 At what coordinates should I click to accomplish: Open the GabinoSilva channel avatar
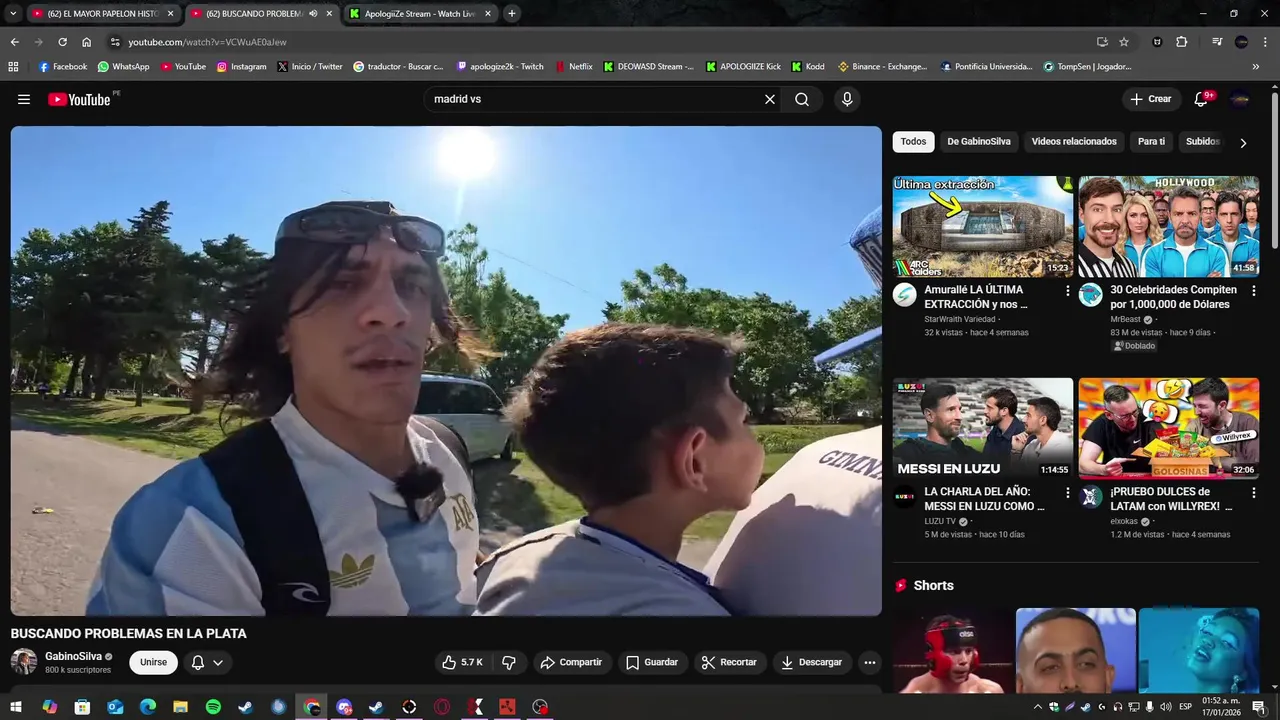tap(24, 662)
